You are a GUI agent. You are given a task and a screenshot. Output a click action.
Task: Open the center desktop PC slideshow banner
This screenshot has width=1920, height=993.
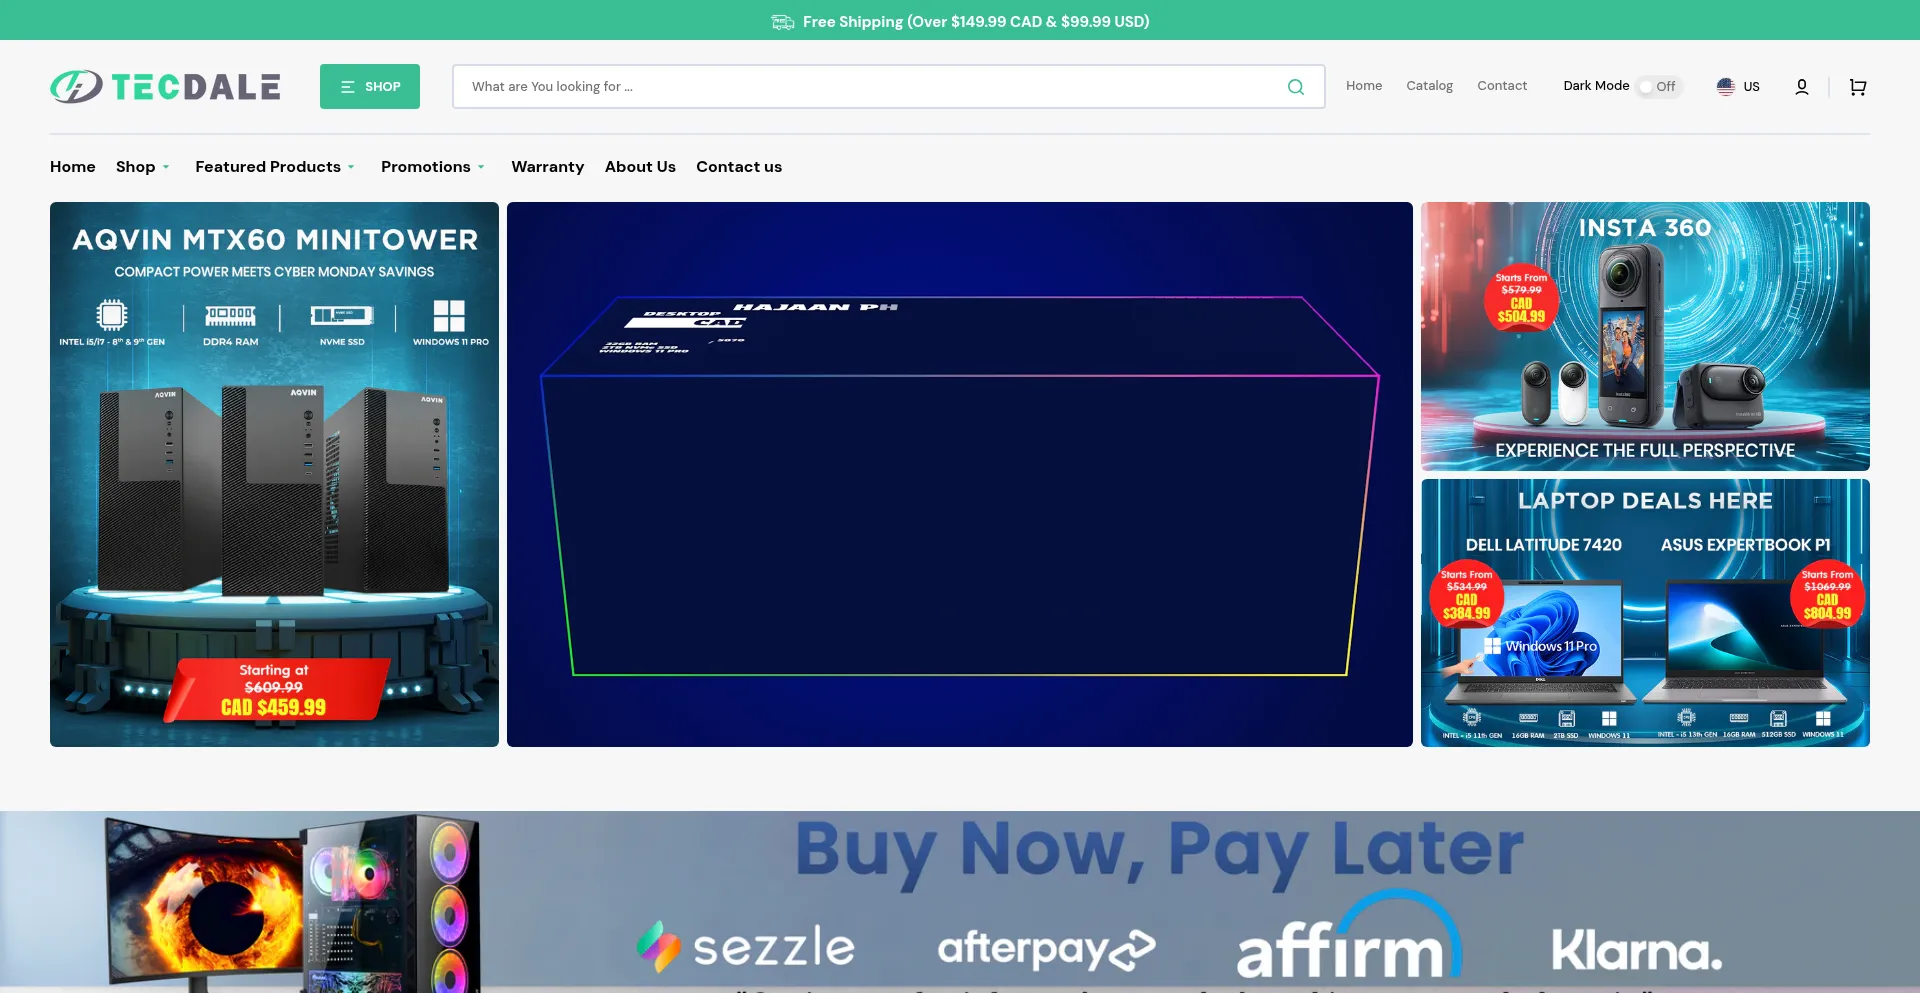click(960, 474)
